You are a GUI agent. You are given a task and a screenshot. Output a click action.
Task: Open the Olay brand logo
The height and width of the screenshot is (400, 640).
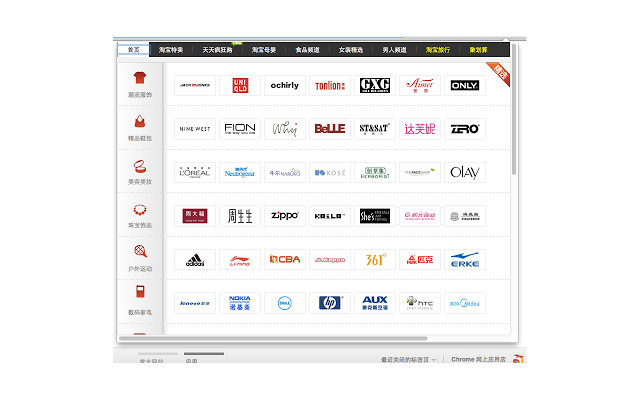pos(465,173)
